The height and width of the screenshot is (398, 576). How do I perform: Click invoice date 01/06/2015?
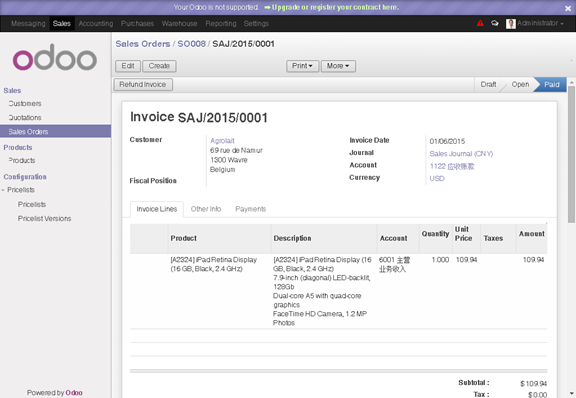click(x=447, y=141)
